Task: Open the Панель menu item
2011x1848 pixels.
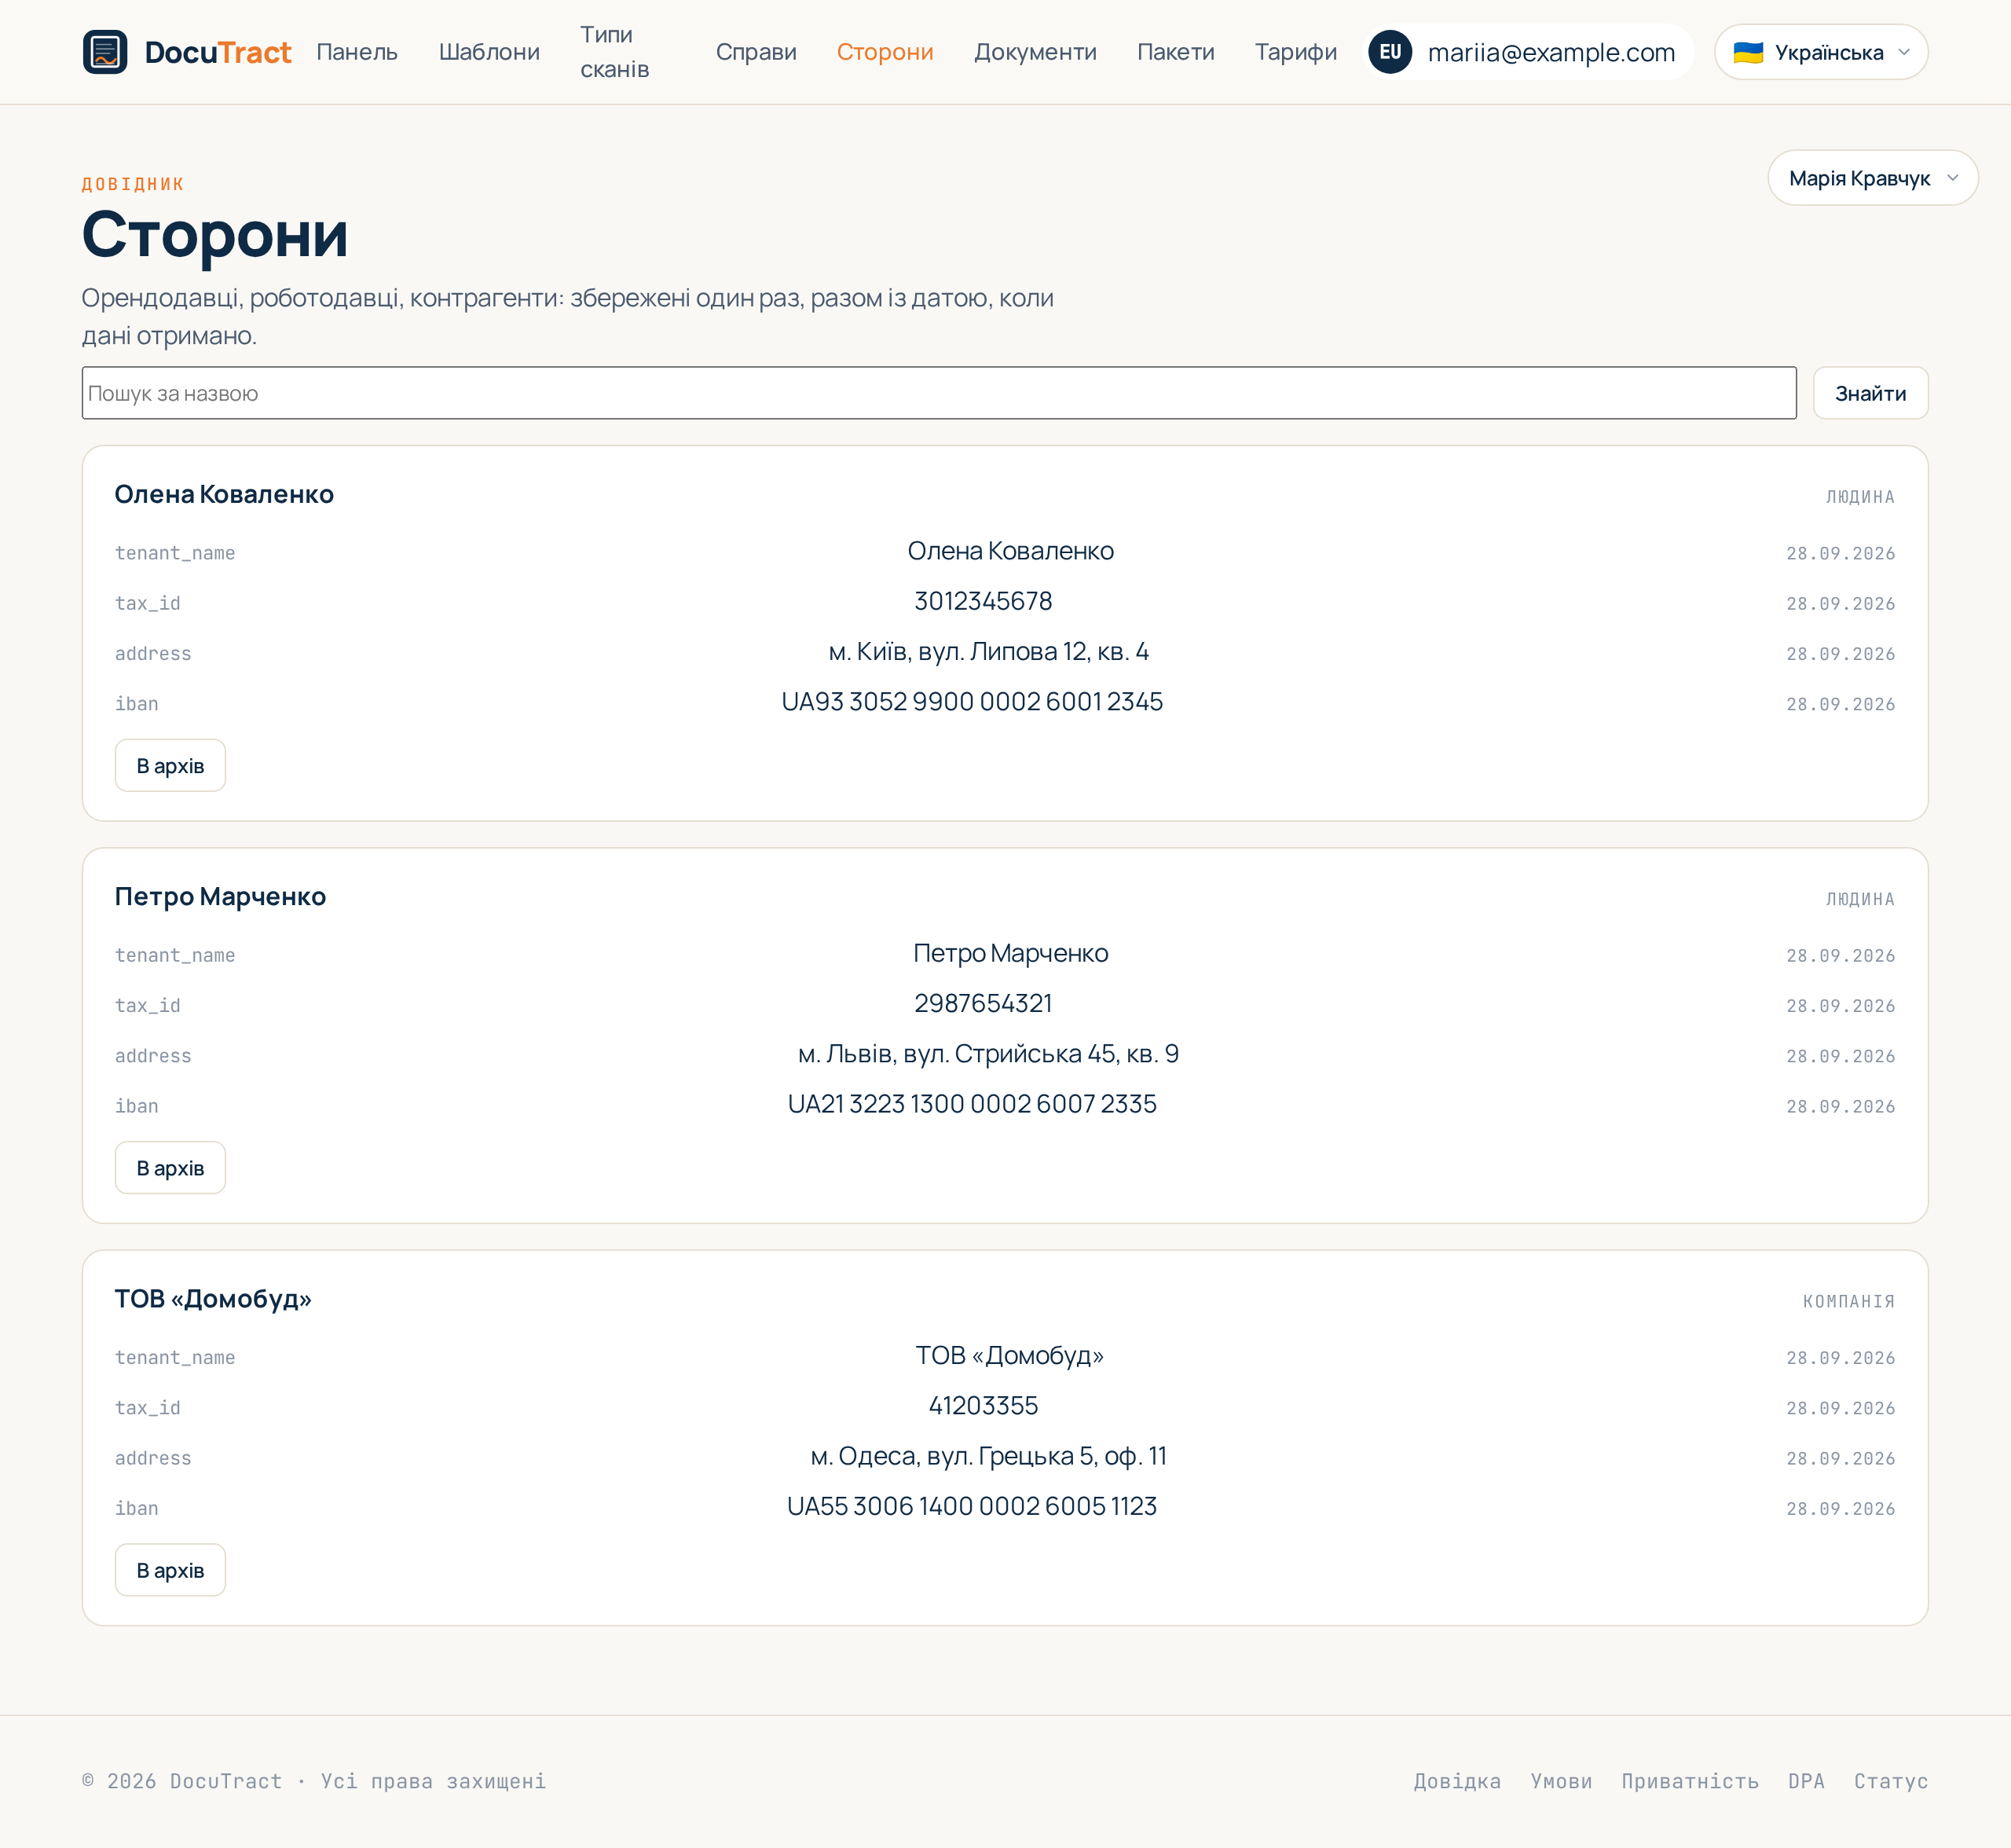Action: (357, 52)
